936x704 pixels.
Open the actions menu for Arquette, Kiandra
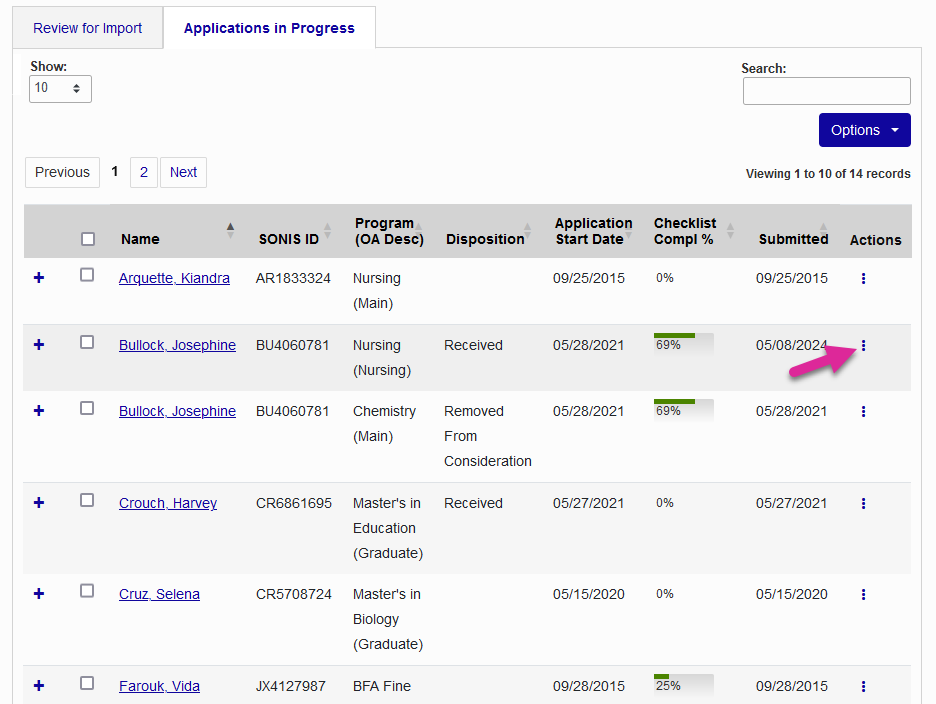[x=863, y=278]
